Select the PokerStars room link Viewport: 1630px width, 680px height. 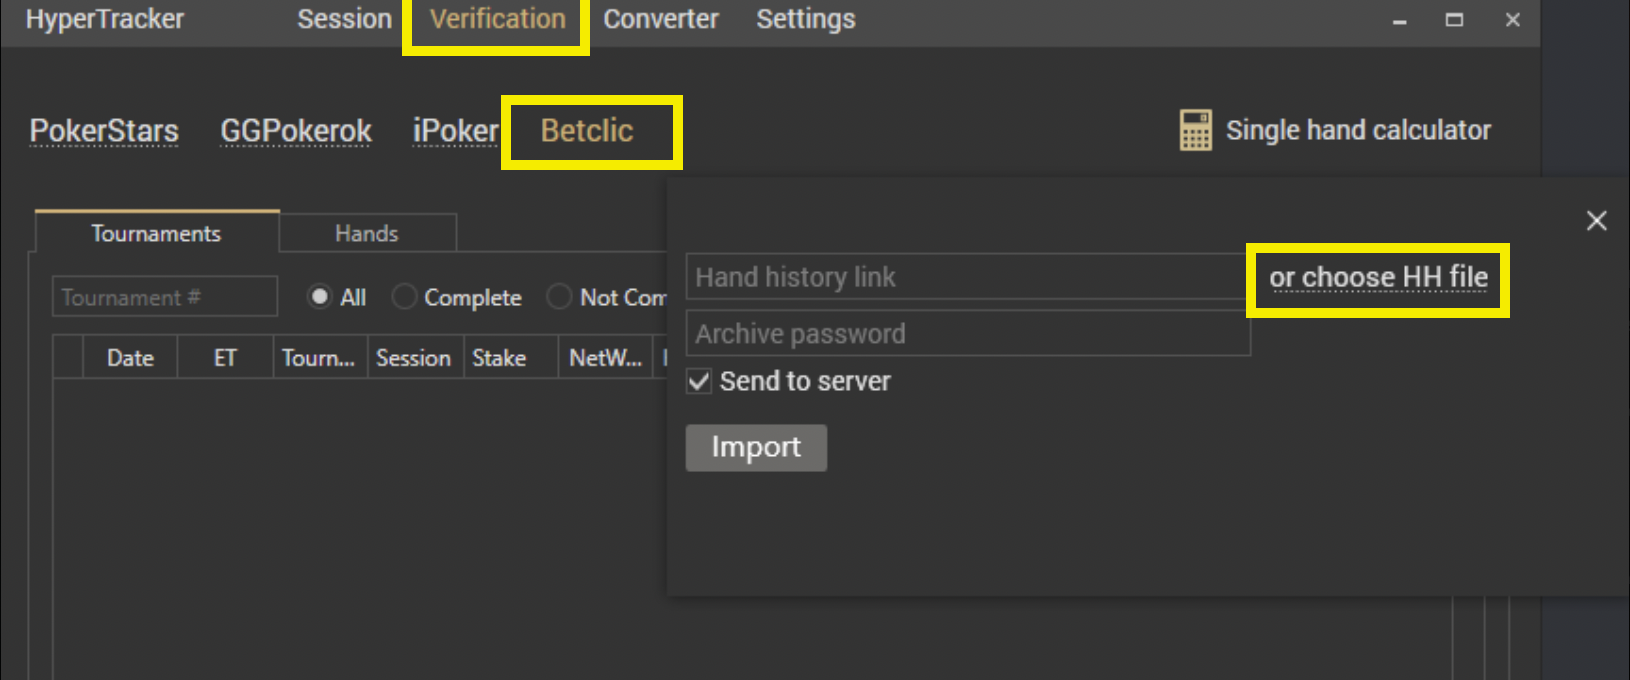click(104, 131)
